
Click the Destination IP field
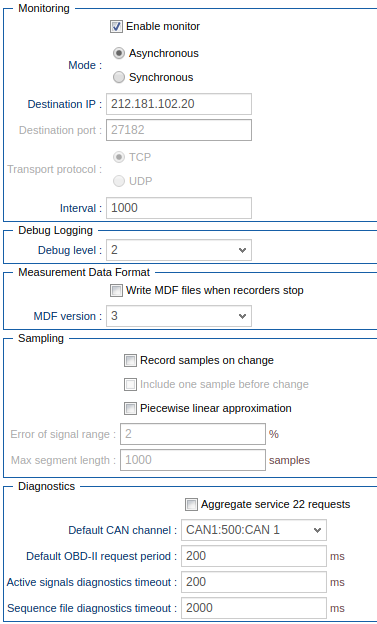(x=179, y=104)
